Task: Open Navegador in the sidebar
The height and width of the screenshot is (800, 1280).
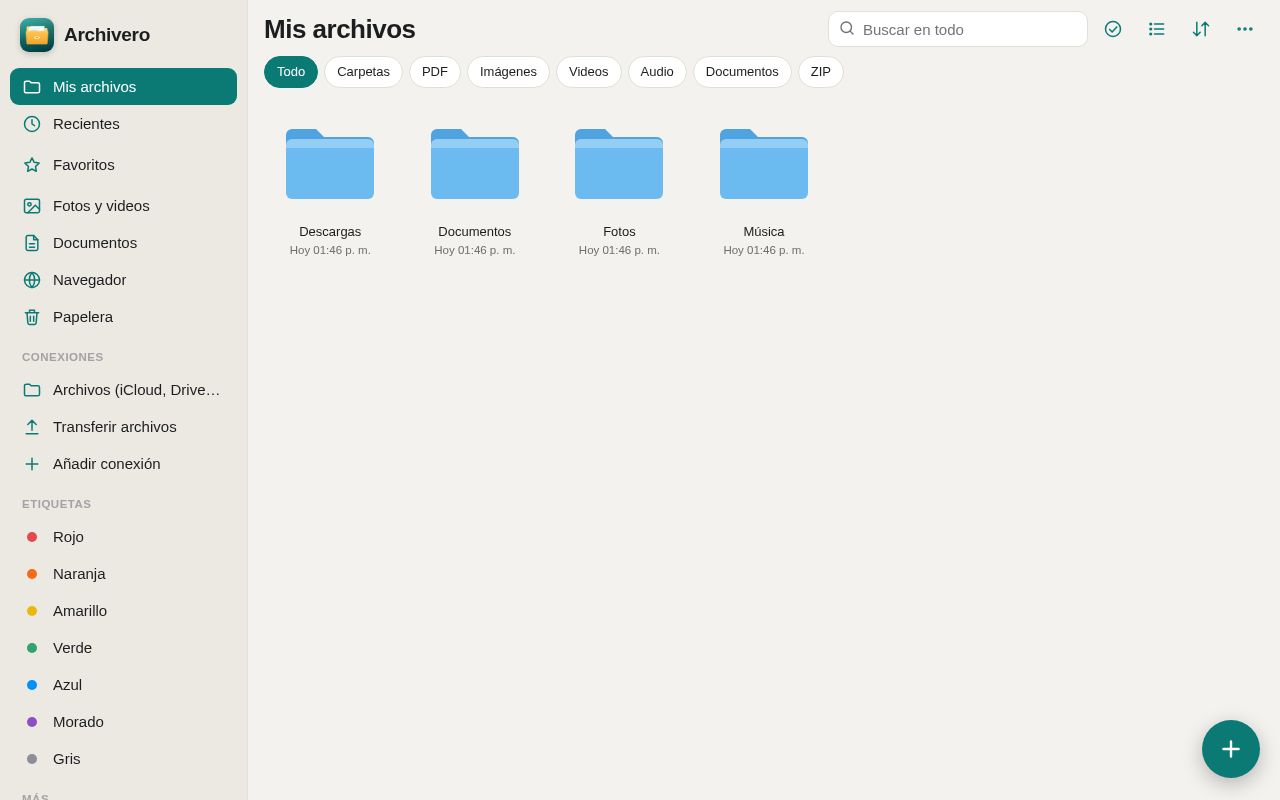Action: pos(123,280)
